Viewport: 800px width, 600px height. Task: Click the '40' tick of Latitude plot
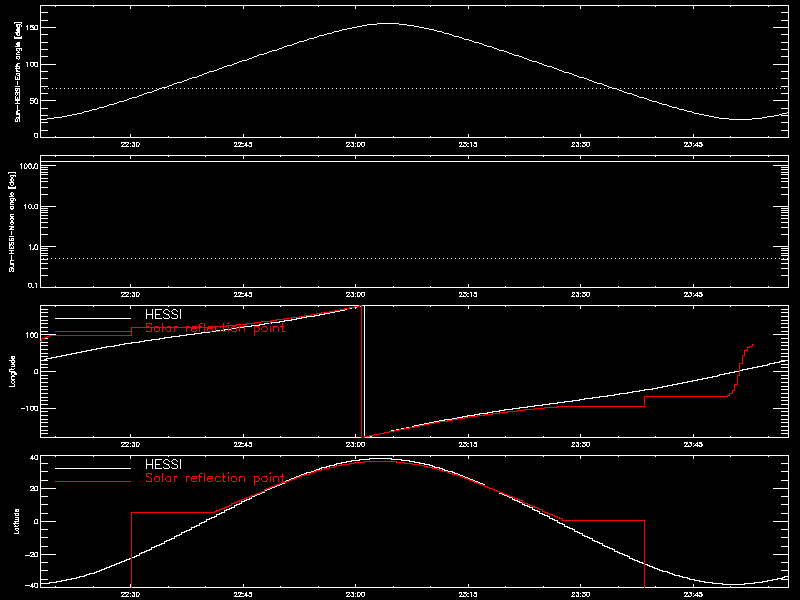click(34, 457)
